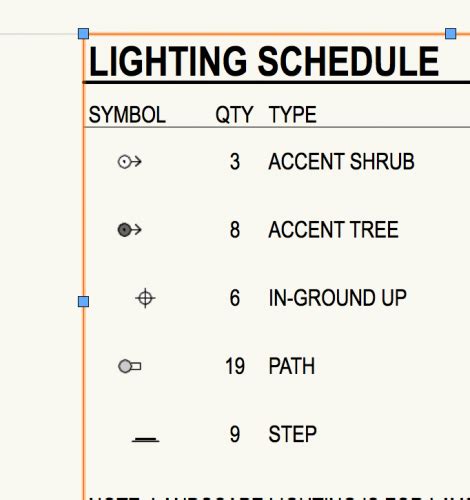
Task: Select the path light symbol
Action: [130, 366]
